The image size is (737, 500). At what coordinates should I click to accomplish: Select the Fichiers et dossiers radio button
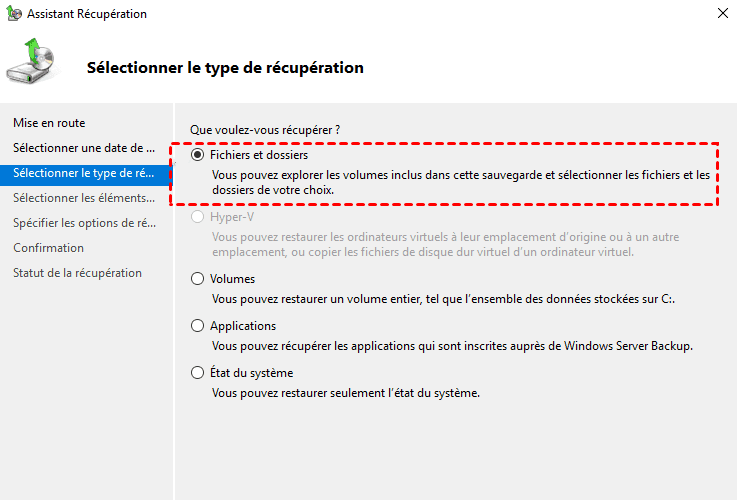click(197, 156)
